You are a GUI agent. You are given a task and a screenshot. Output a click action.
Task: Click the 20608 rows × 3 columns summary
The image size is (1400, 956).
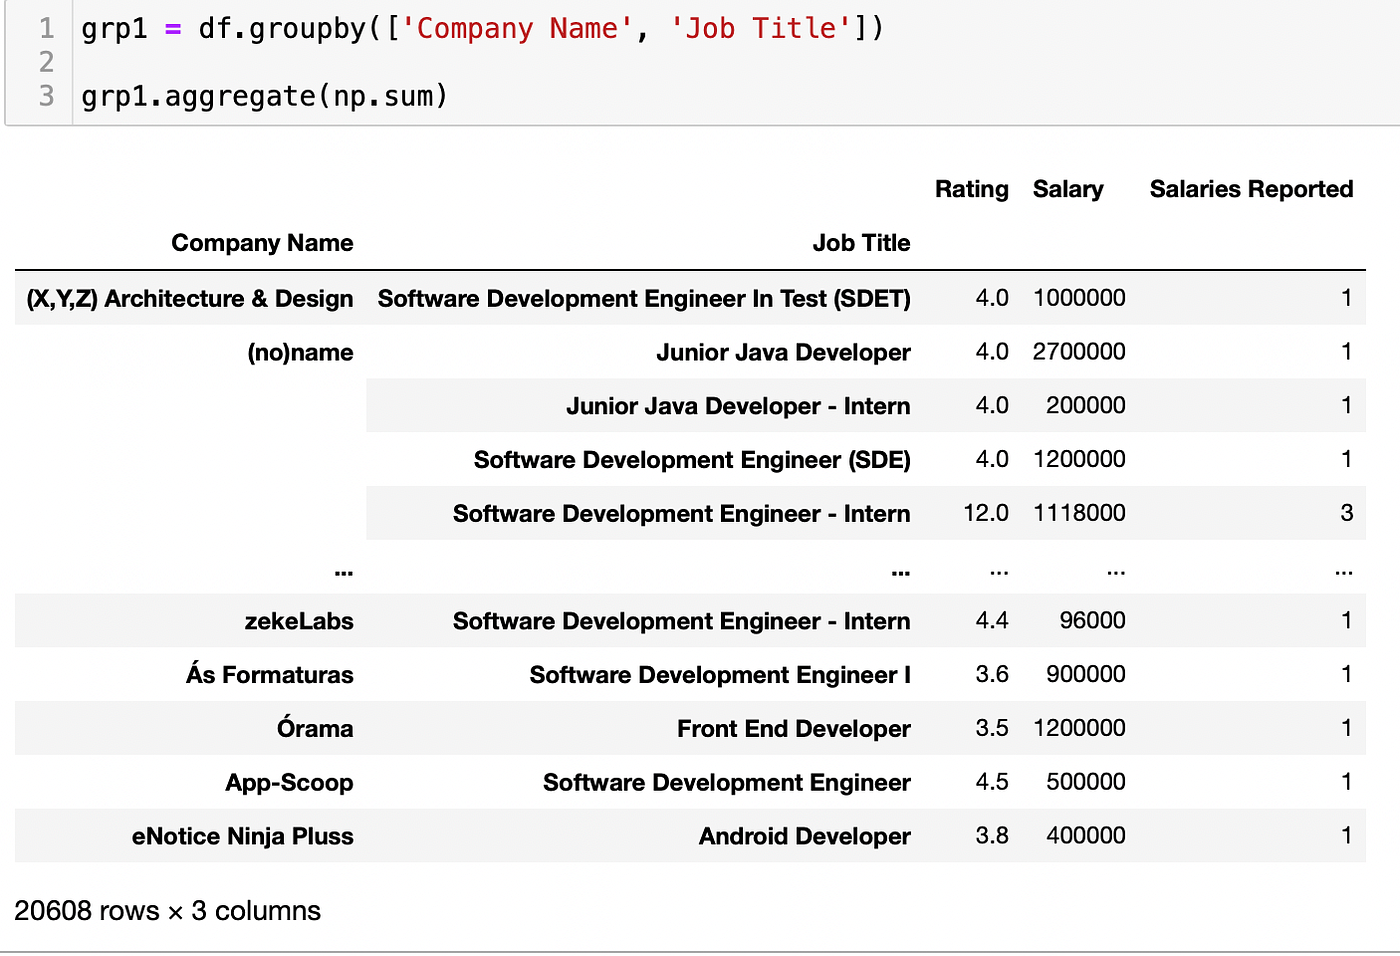click(x=167, y=911)
